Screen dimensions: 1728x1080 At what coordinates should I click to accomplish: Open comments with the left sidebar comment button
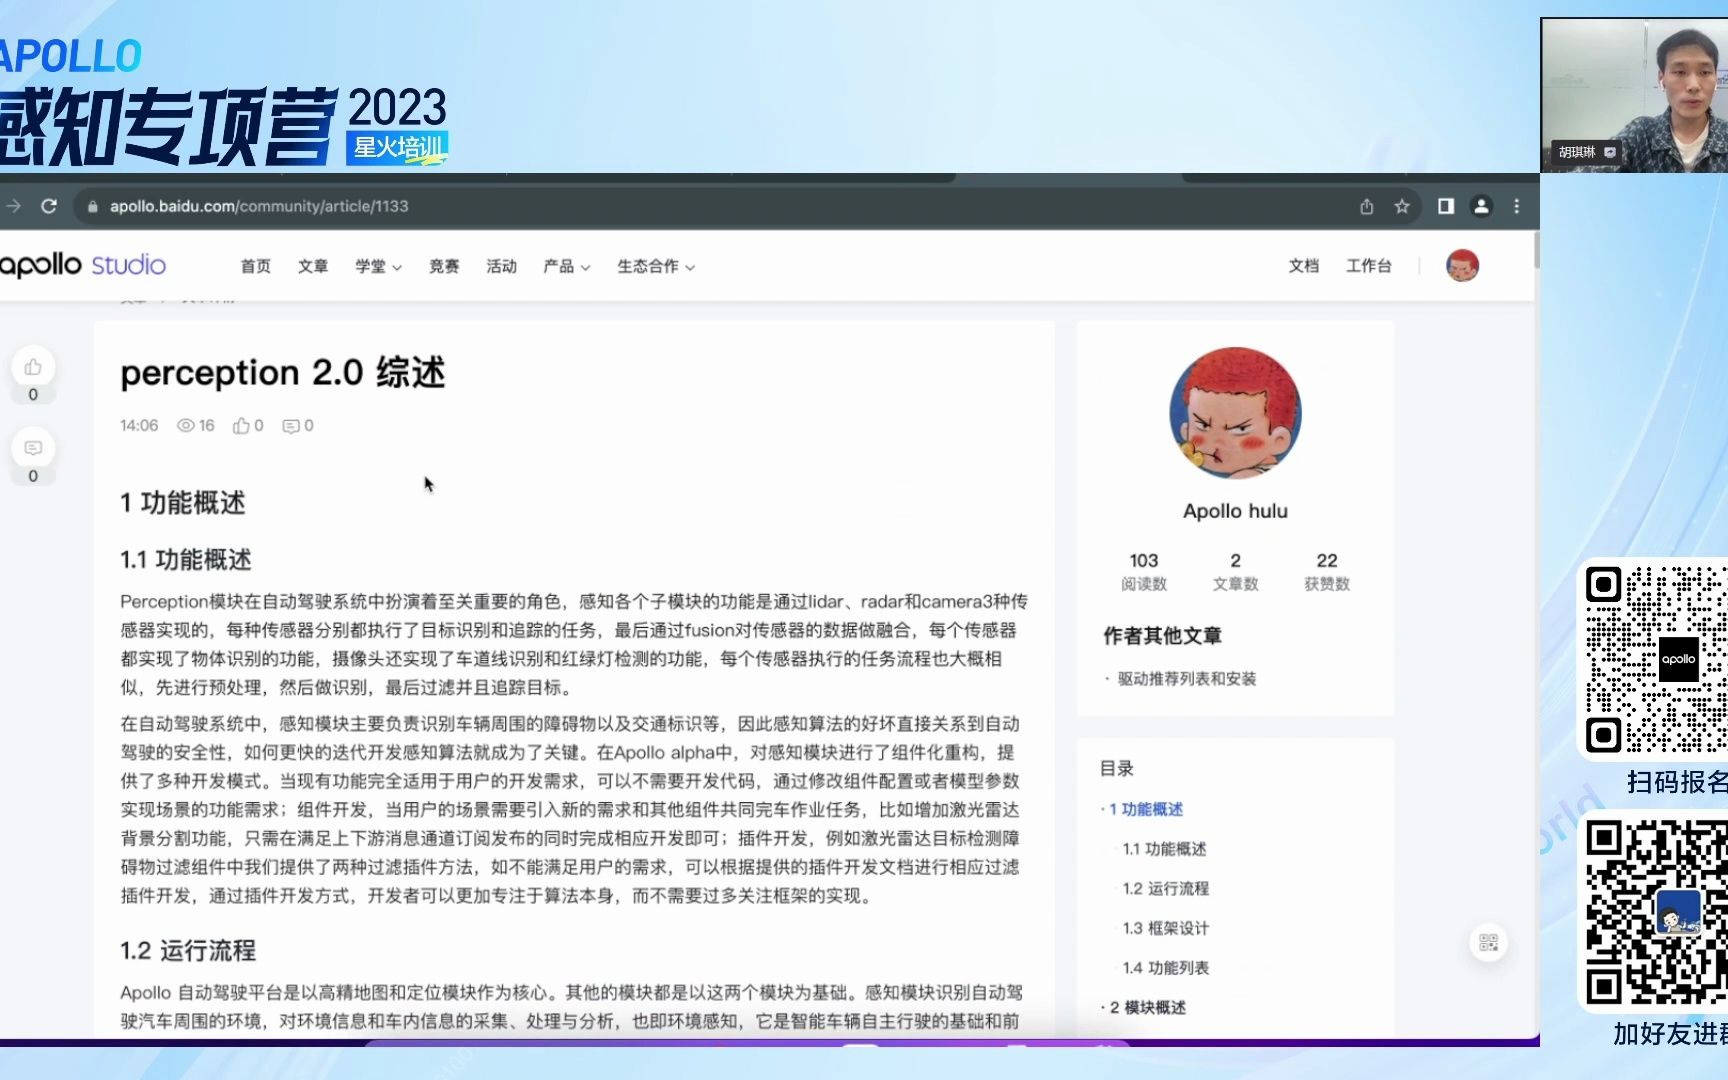[x=33, y=448]
